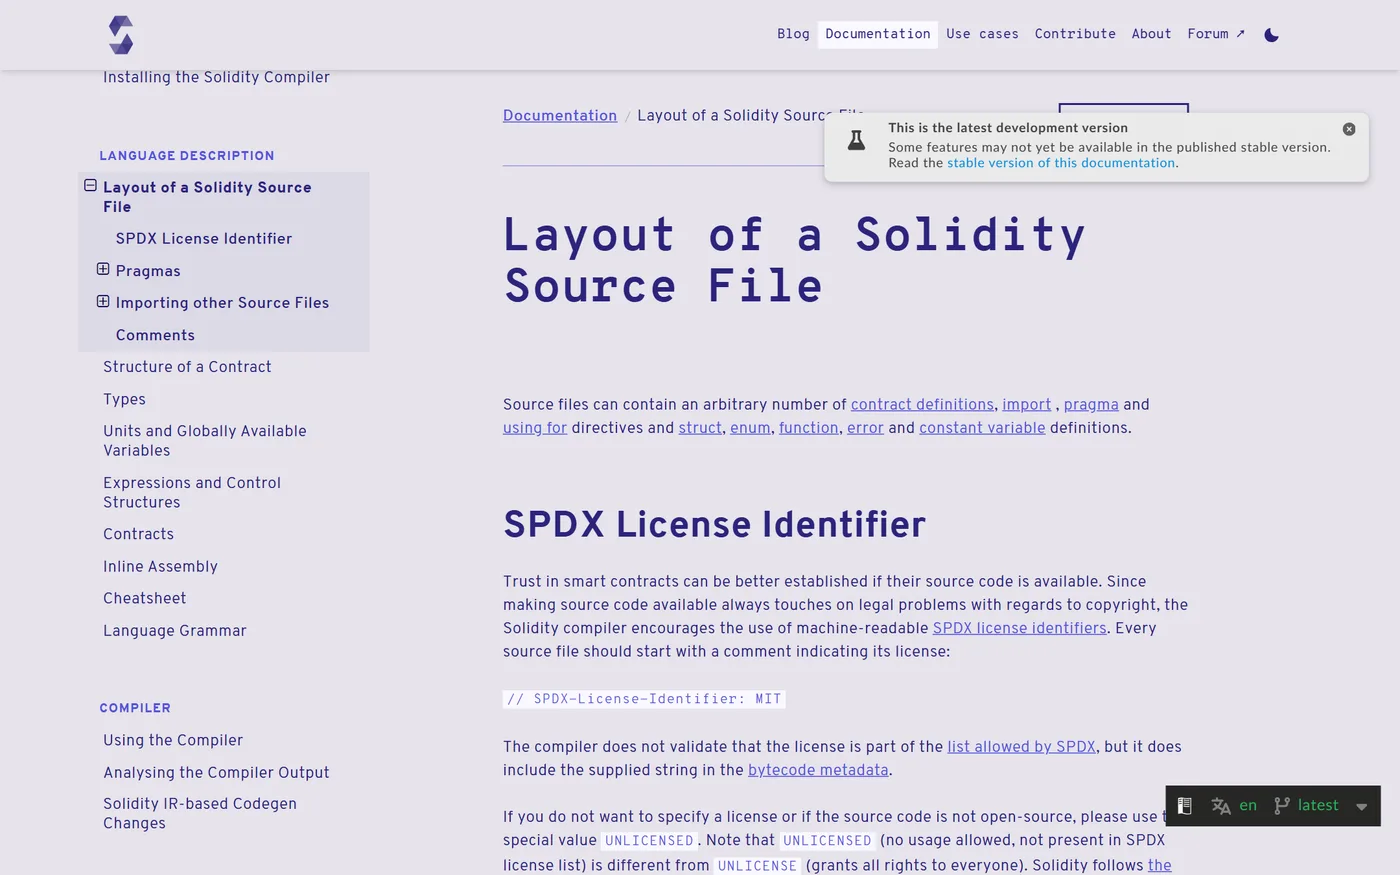This screenshot has height=875, width=1400.
Task: Open the Contracts sidebar entry
Action: (x=138, y=534)
